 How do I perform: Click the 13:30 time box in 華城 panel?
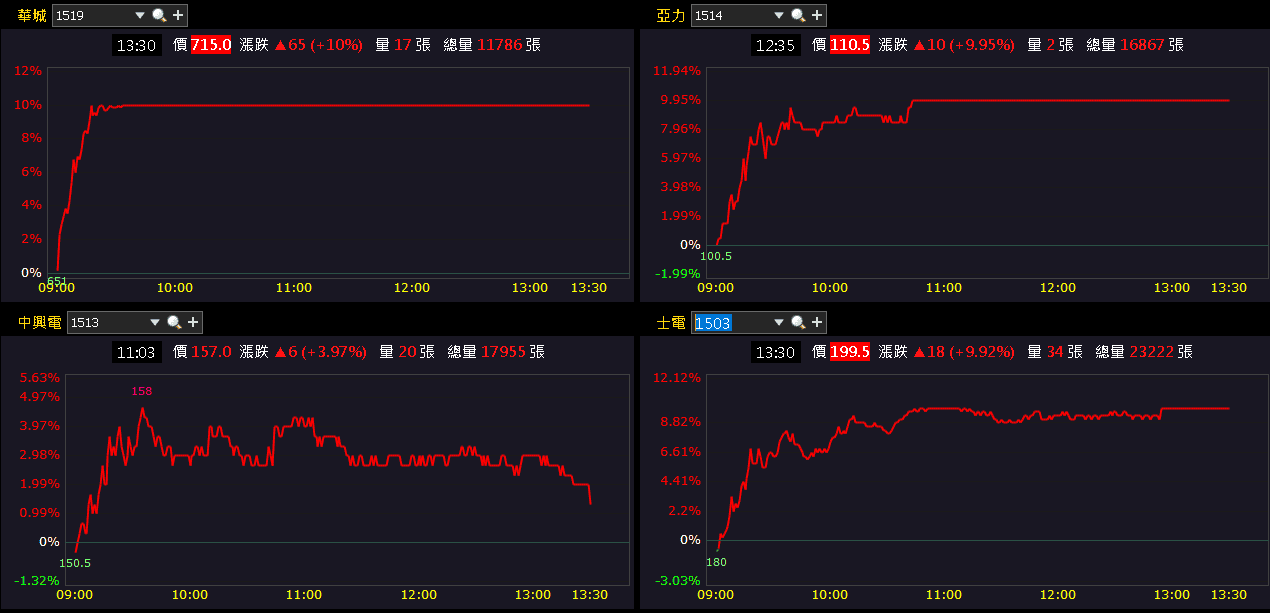point(137,45)
